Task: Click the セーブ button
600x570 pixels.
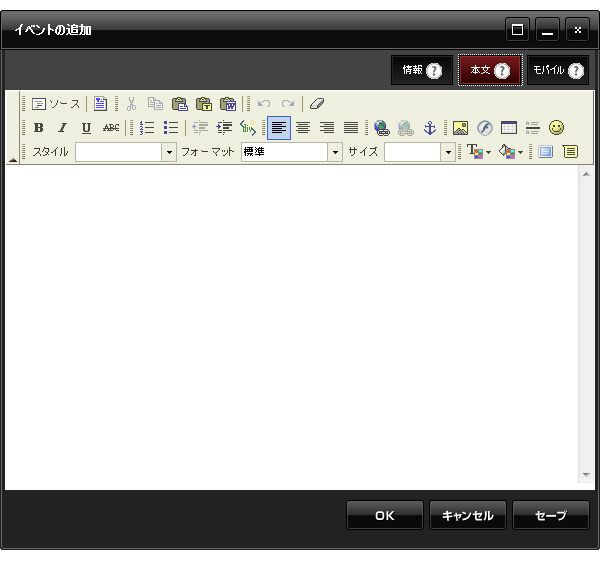Action: click(x=551, y=515)
